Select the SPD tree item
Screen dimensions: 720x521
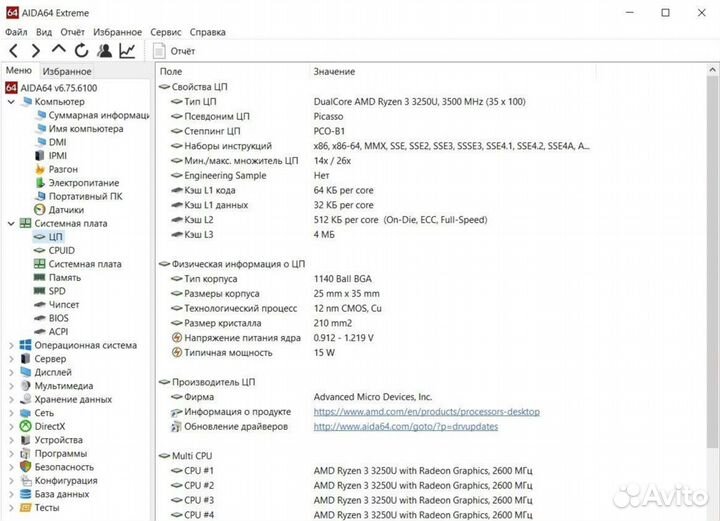click(x=50, y=291)
